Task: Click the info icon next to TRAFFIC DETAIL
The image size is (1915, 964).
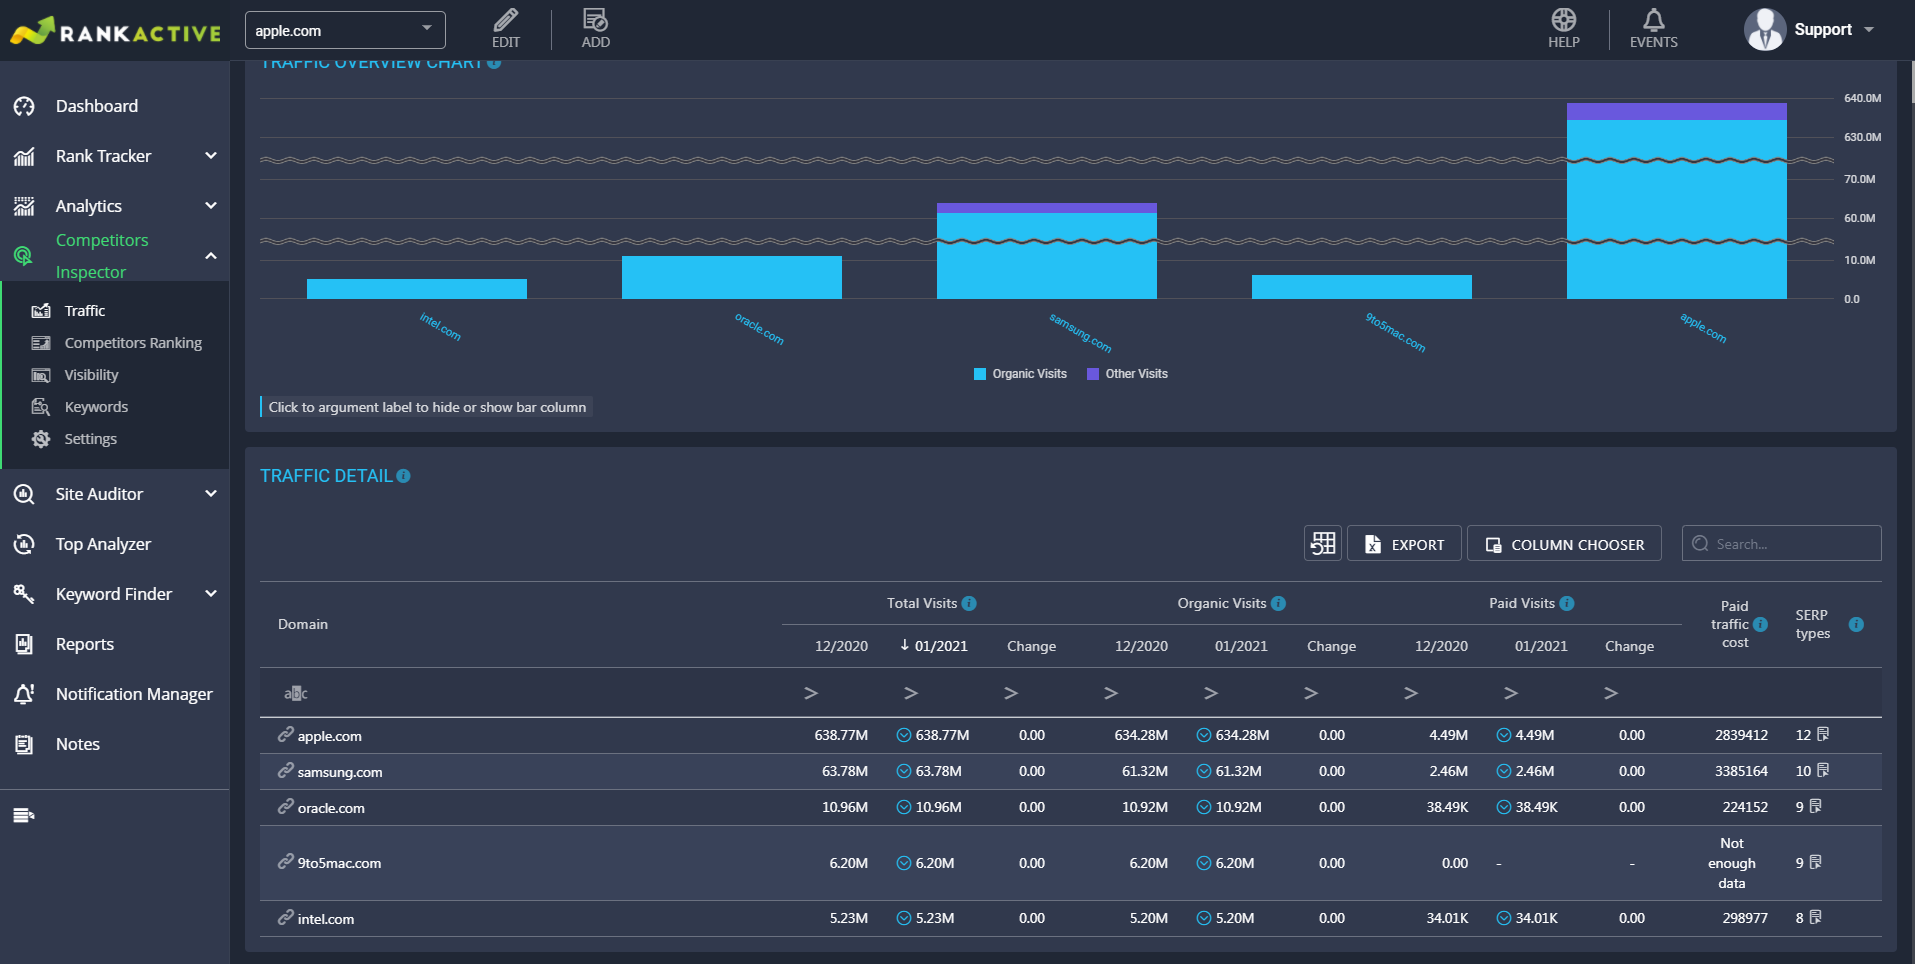Action: click(404, 476)
